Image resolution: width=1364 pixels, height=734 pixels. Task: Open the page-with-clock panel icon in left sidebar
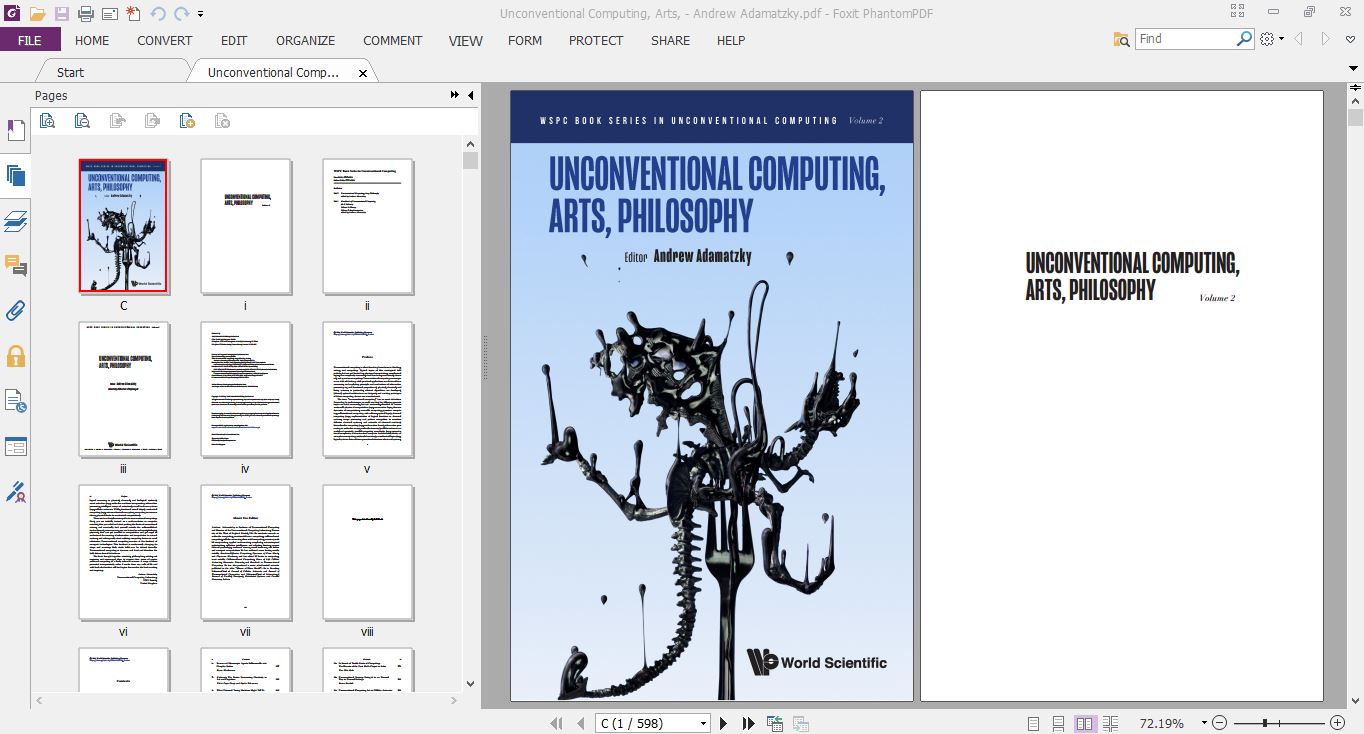(x=15, y=401)
